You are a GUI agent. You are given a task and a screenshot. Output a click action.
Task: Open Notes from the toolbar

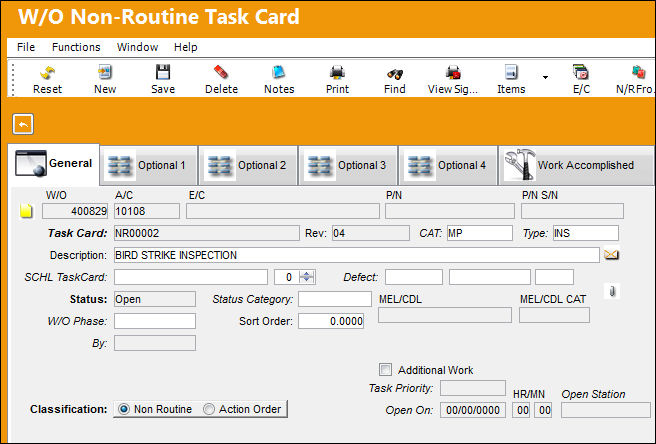pyautogui.click(x=279, y=79)
